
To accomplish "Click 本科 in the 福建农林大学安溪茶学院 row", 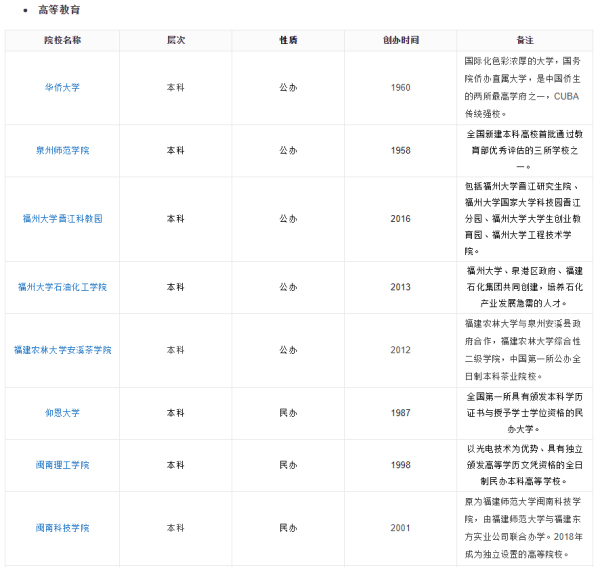I will pos(176,350).
